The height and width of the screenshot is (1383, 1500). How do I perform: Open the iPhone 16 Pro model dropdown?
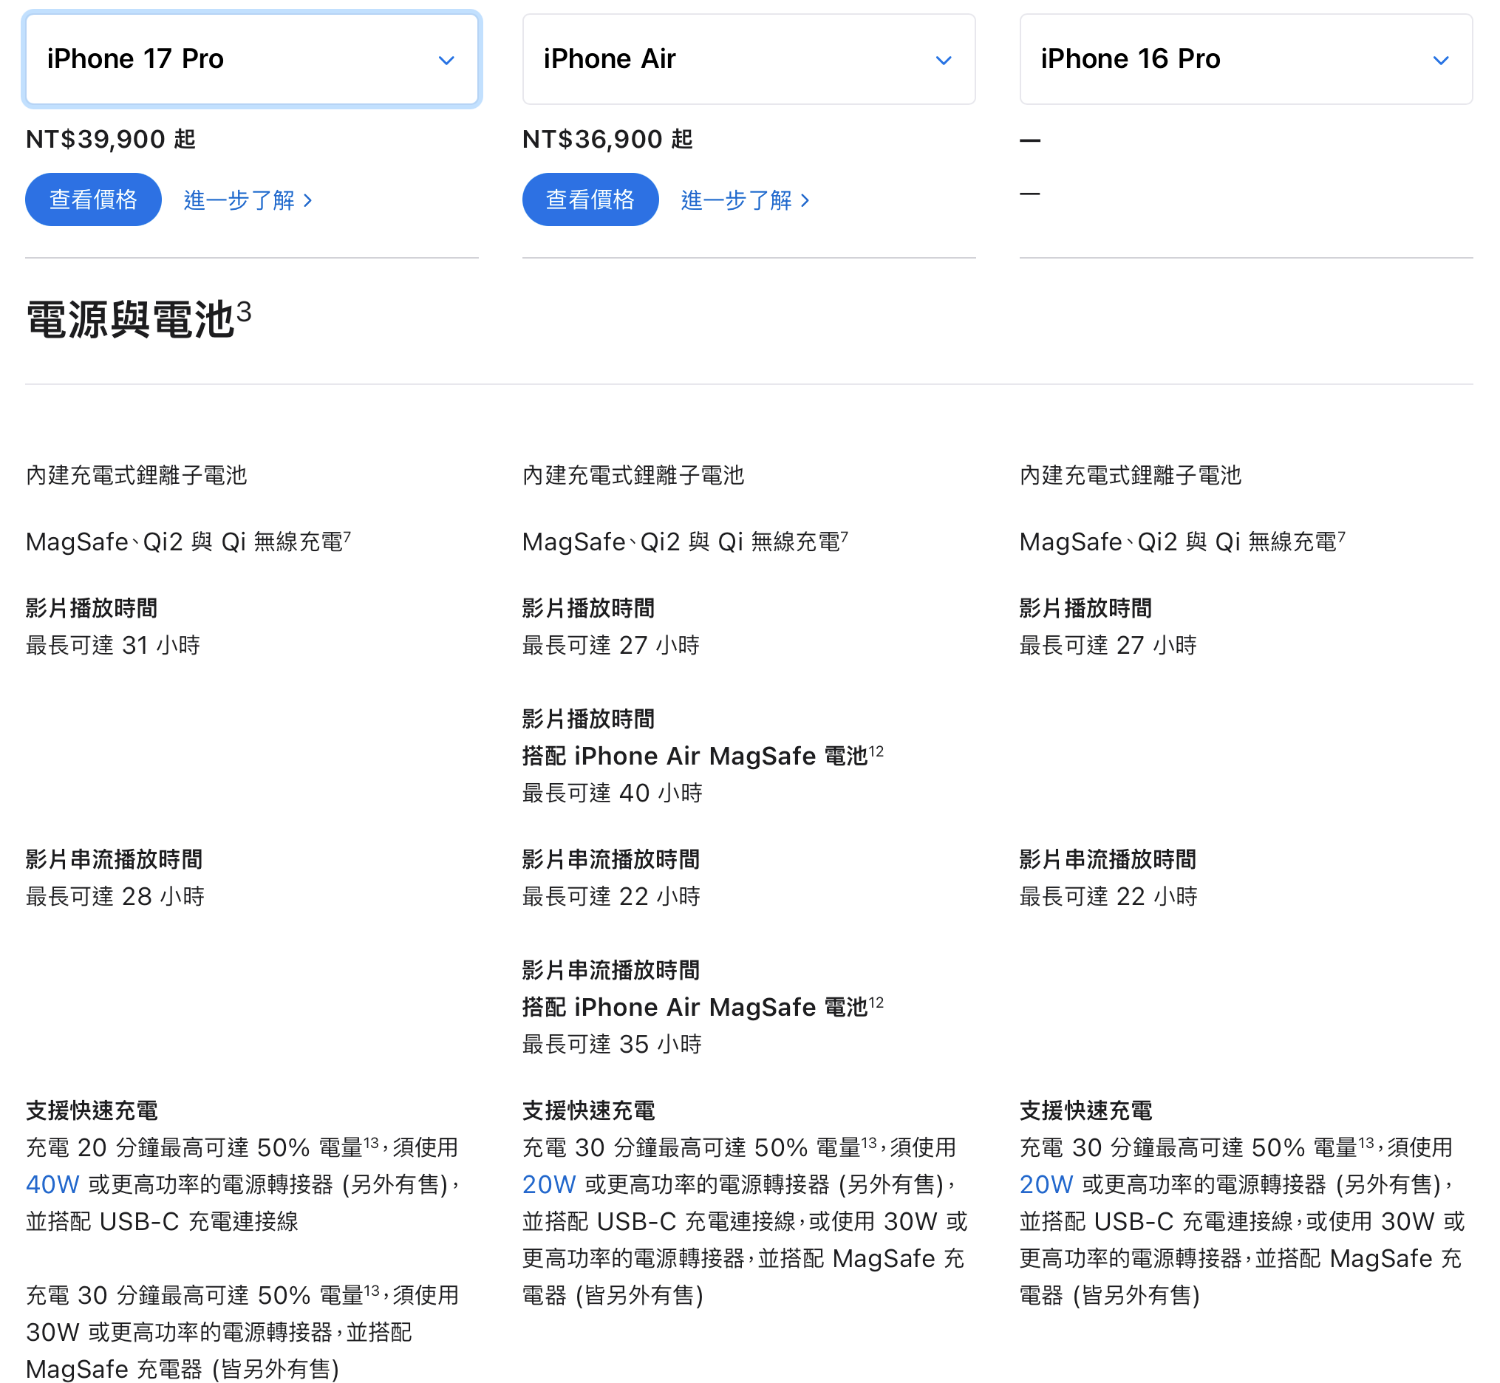pos(1246,59)
